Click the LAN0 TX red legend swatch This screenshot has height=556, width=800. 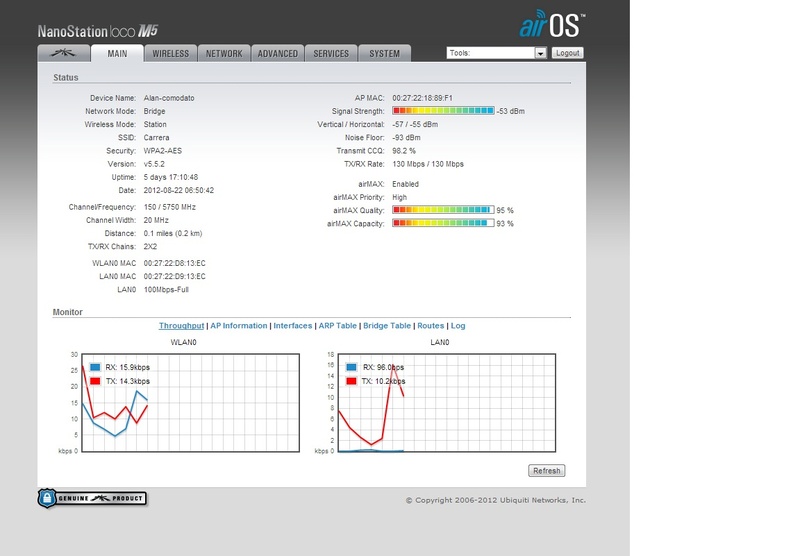[x=351, y=381]
